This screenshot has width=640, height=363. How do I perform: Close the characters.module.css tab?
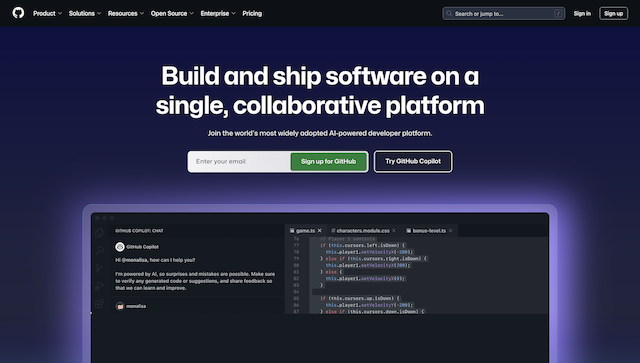pyautogui.click(x=394, y=231)
